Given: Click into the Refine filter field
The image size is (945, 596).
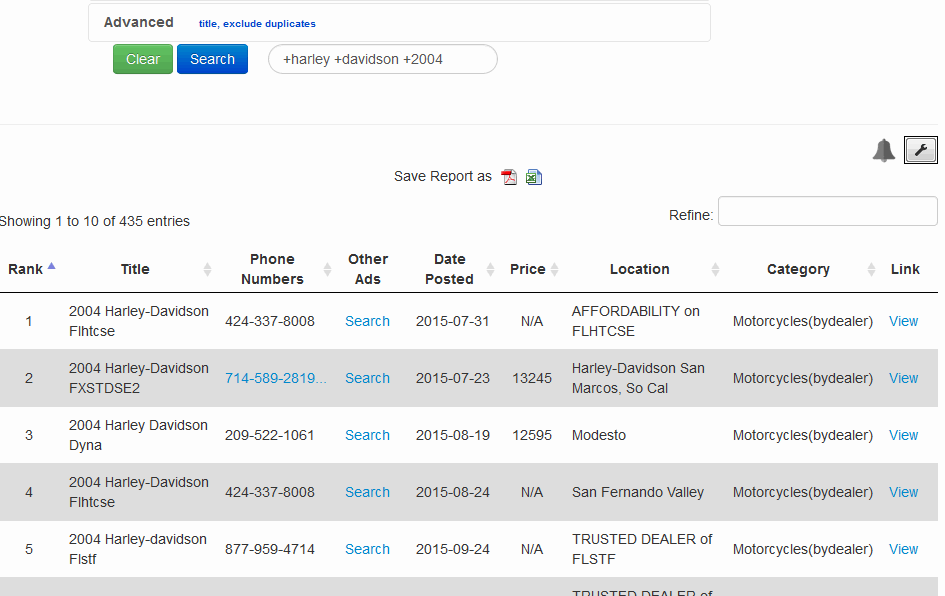Looking at the screenshot, I should coord(827,211).
